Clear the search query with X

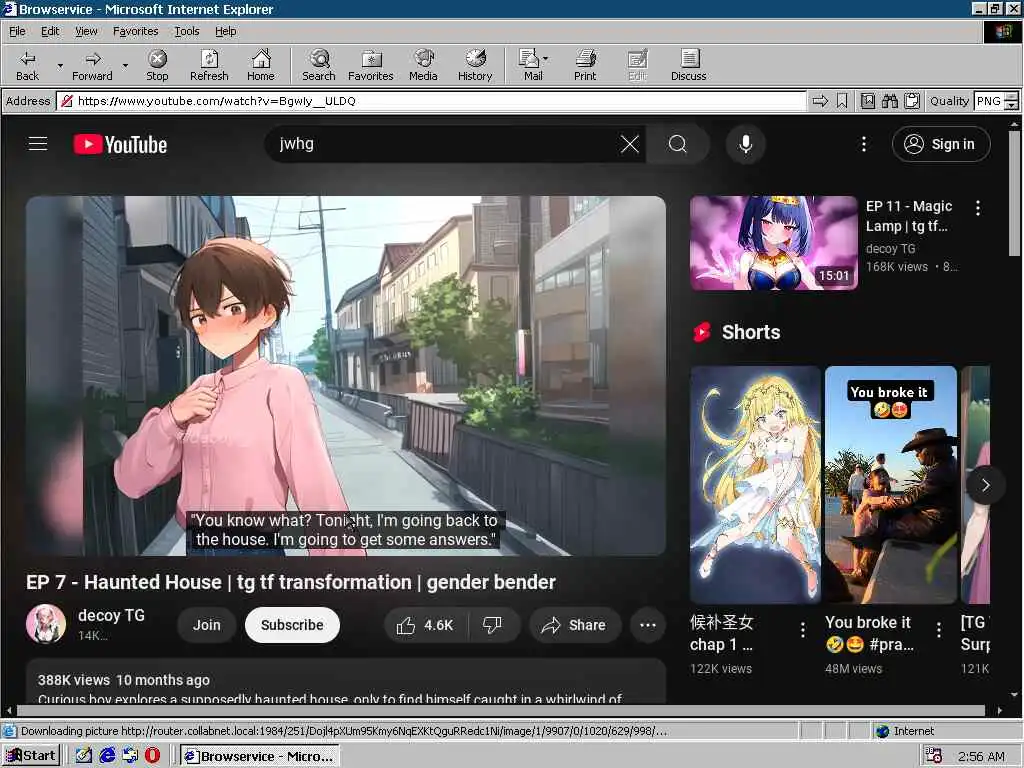pyautogui.click(x=630, y=144)
